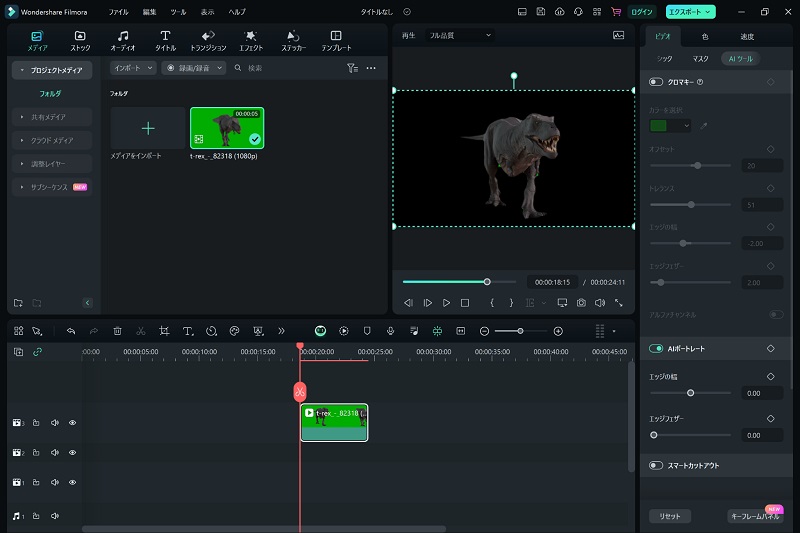The image size is (800, 533).
Task: Open the ファイル menu
Action: [118, 11]
